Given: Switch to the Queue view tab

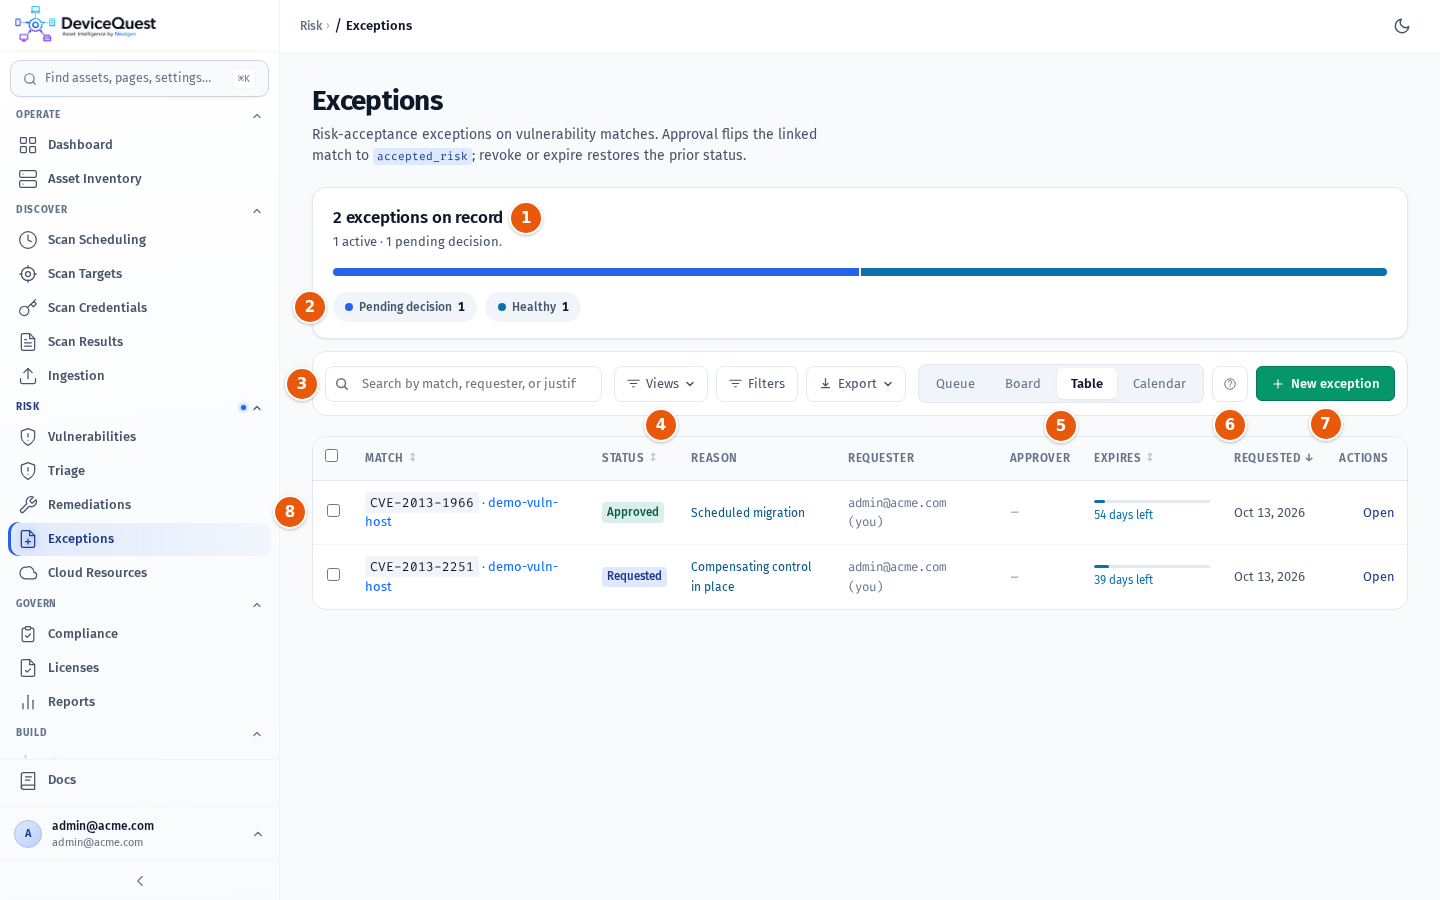Looking at the screenshot, I should 955,384.
